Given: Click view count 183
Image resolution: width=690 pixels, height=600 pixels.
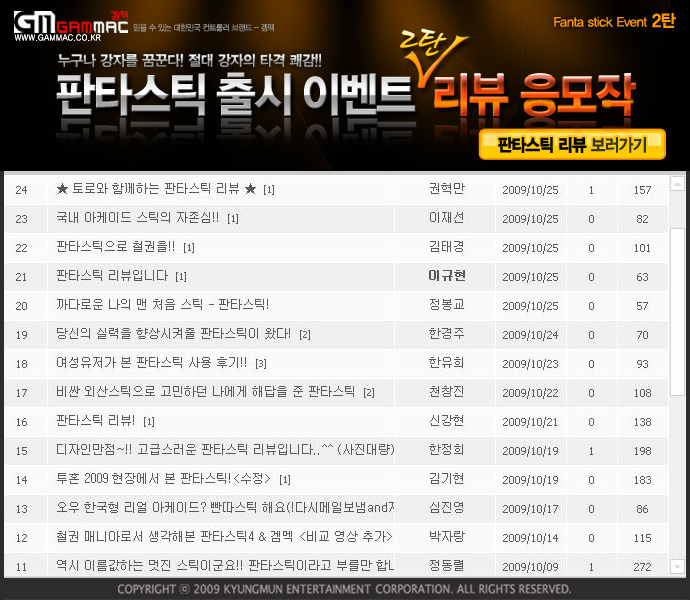Looking at the screenshot, I should [642, 480].
